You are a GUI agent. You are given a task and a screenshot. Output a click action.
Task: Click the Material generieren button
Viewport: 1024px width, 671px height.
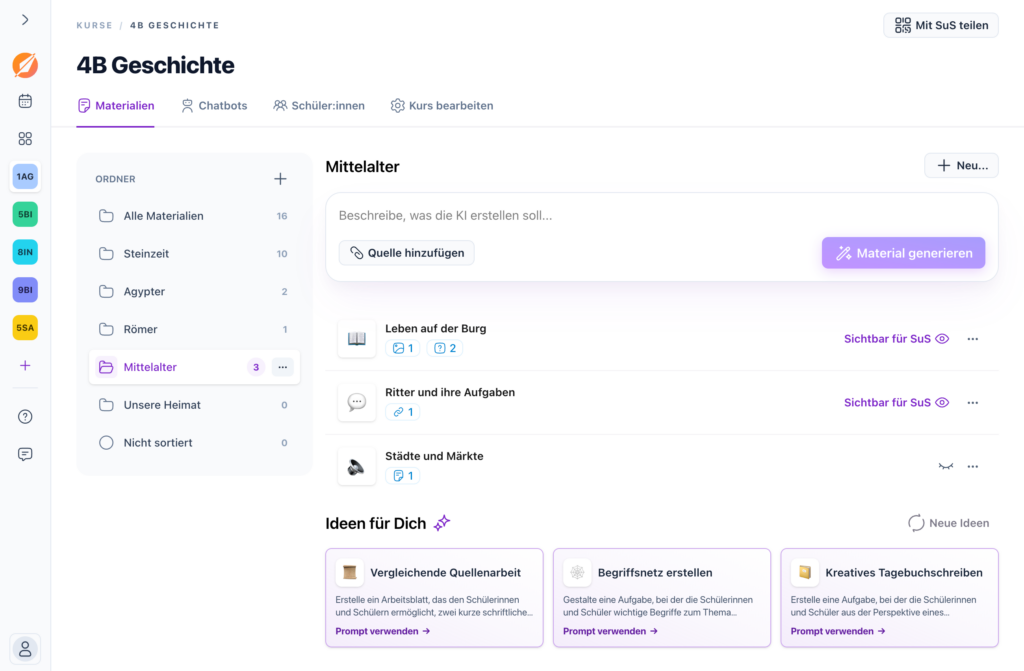click(x=903, y=253)
